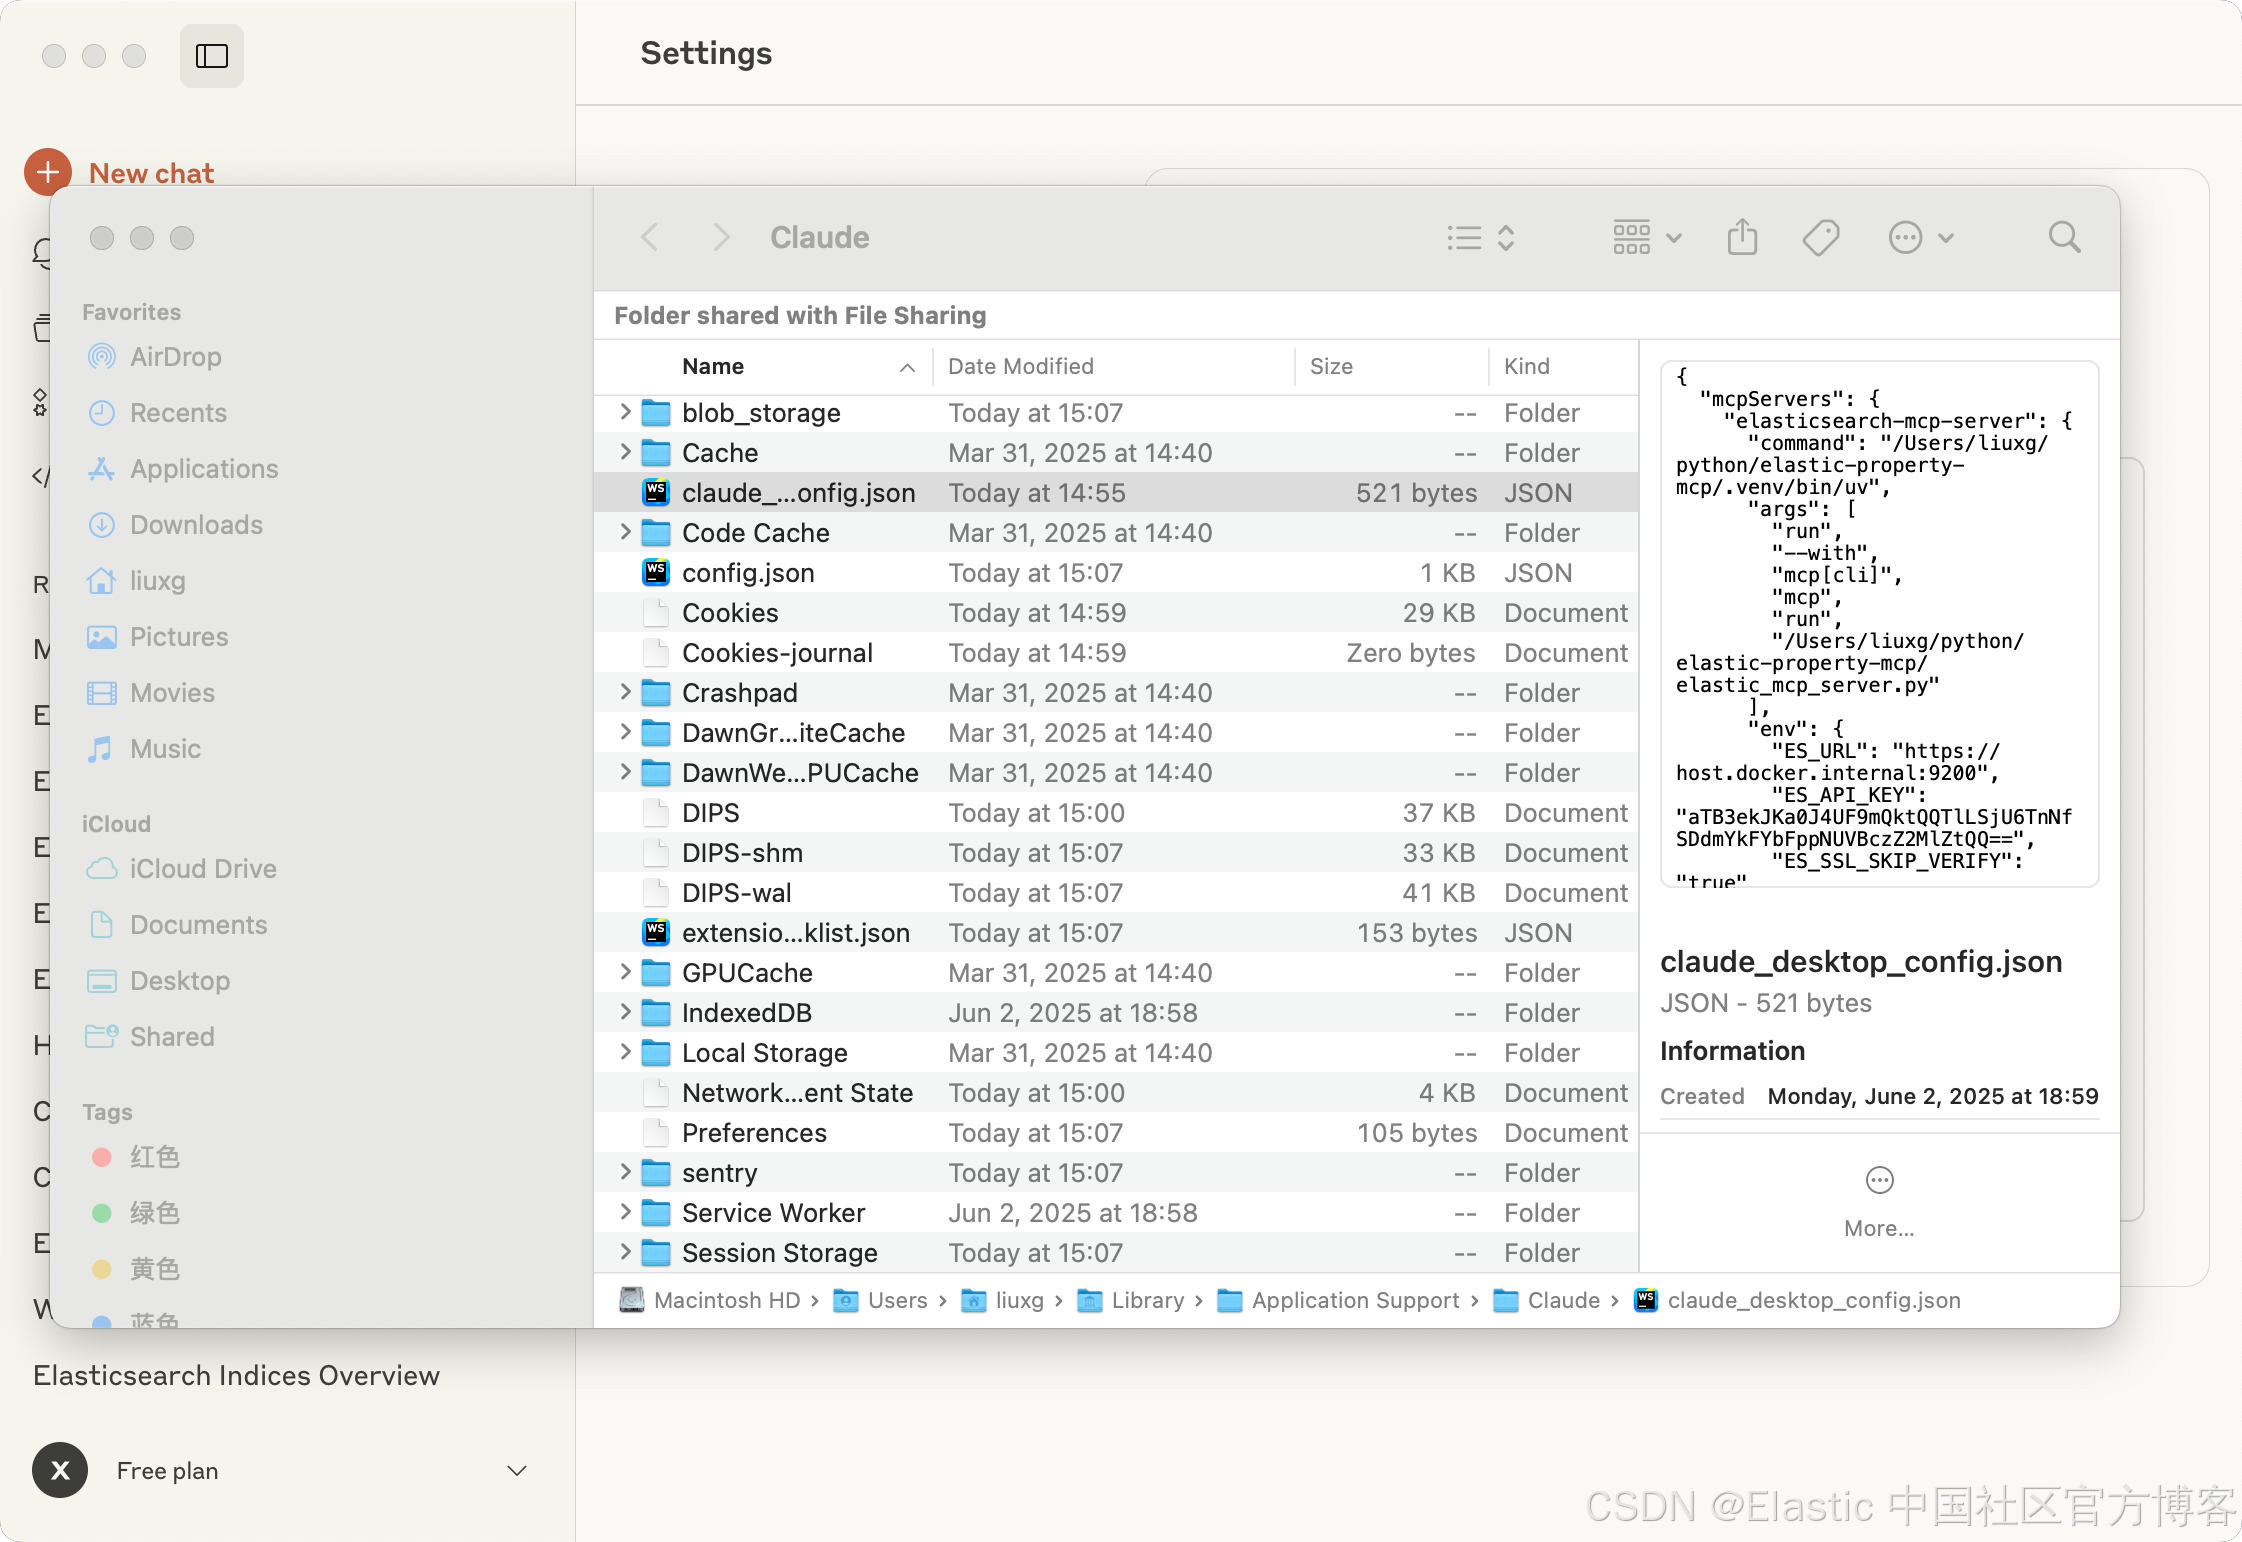2242x1542 pixels.
Task: Expand the blob_storage folder
Action: coord(625,412)
